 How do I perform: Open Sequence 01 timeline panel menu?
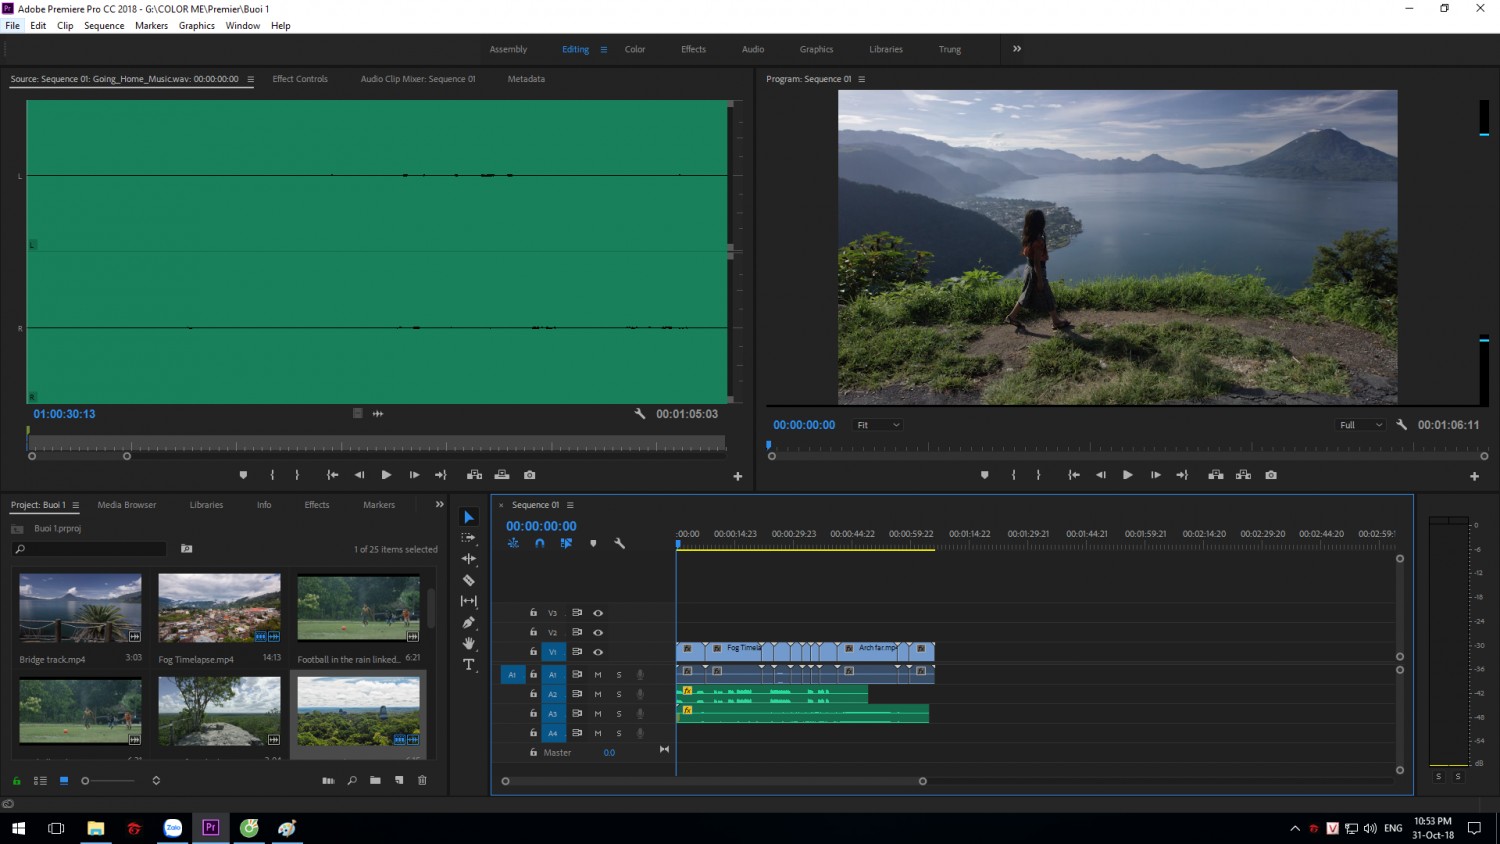(x=570, y=505)
